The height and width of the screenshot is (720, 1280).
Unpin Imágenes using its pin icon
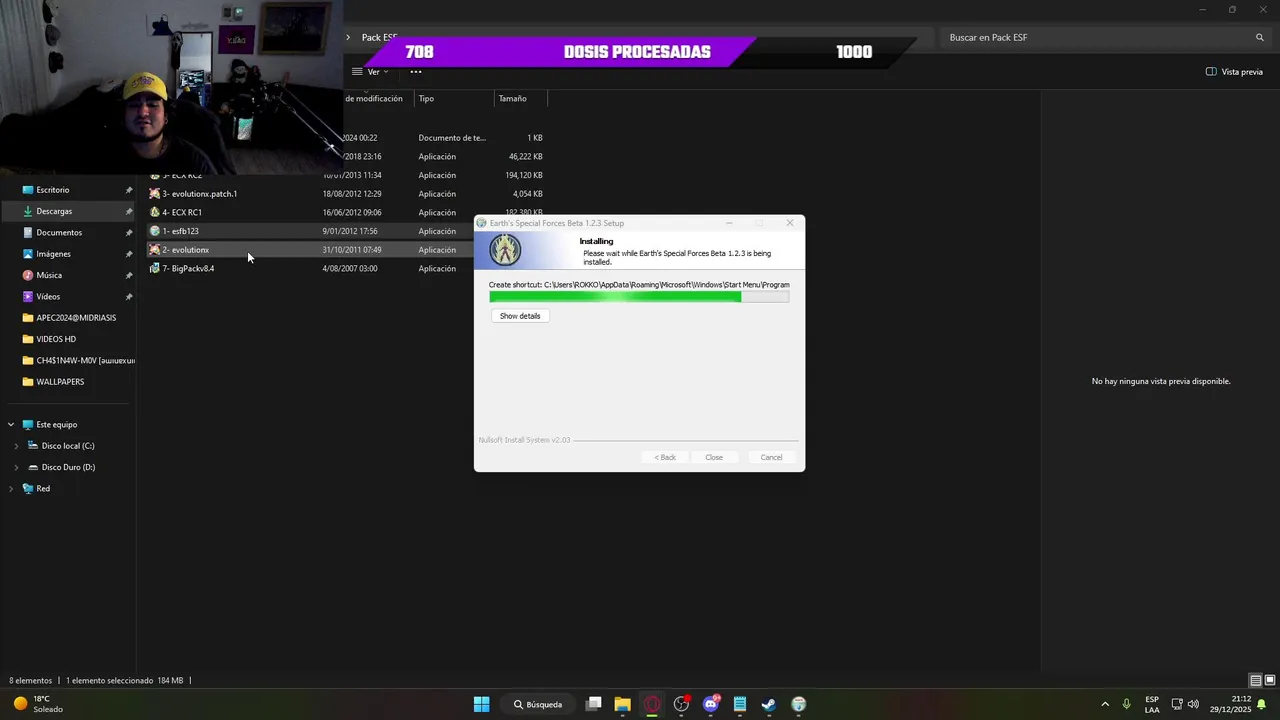click(129, 254)
